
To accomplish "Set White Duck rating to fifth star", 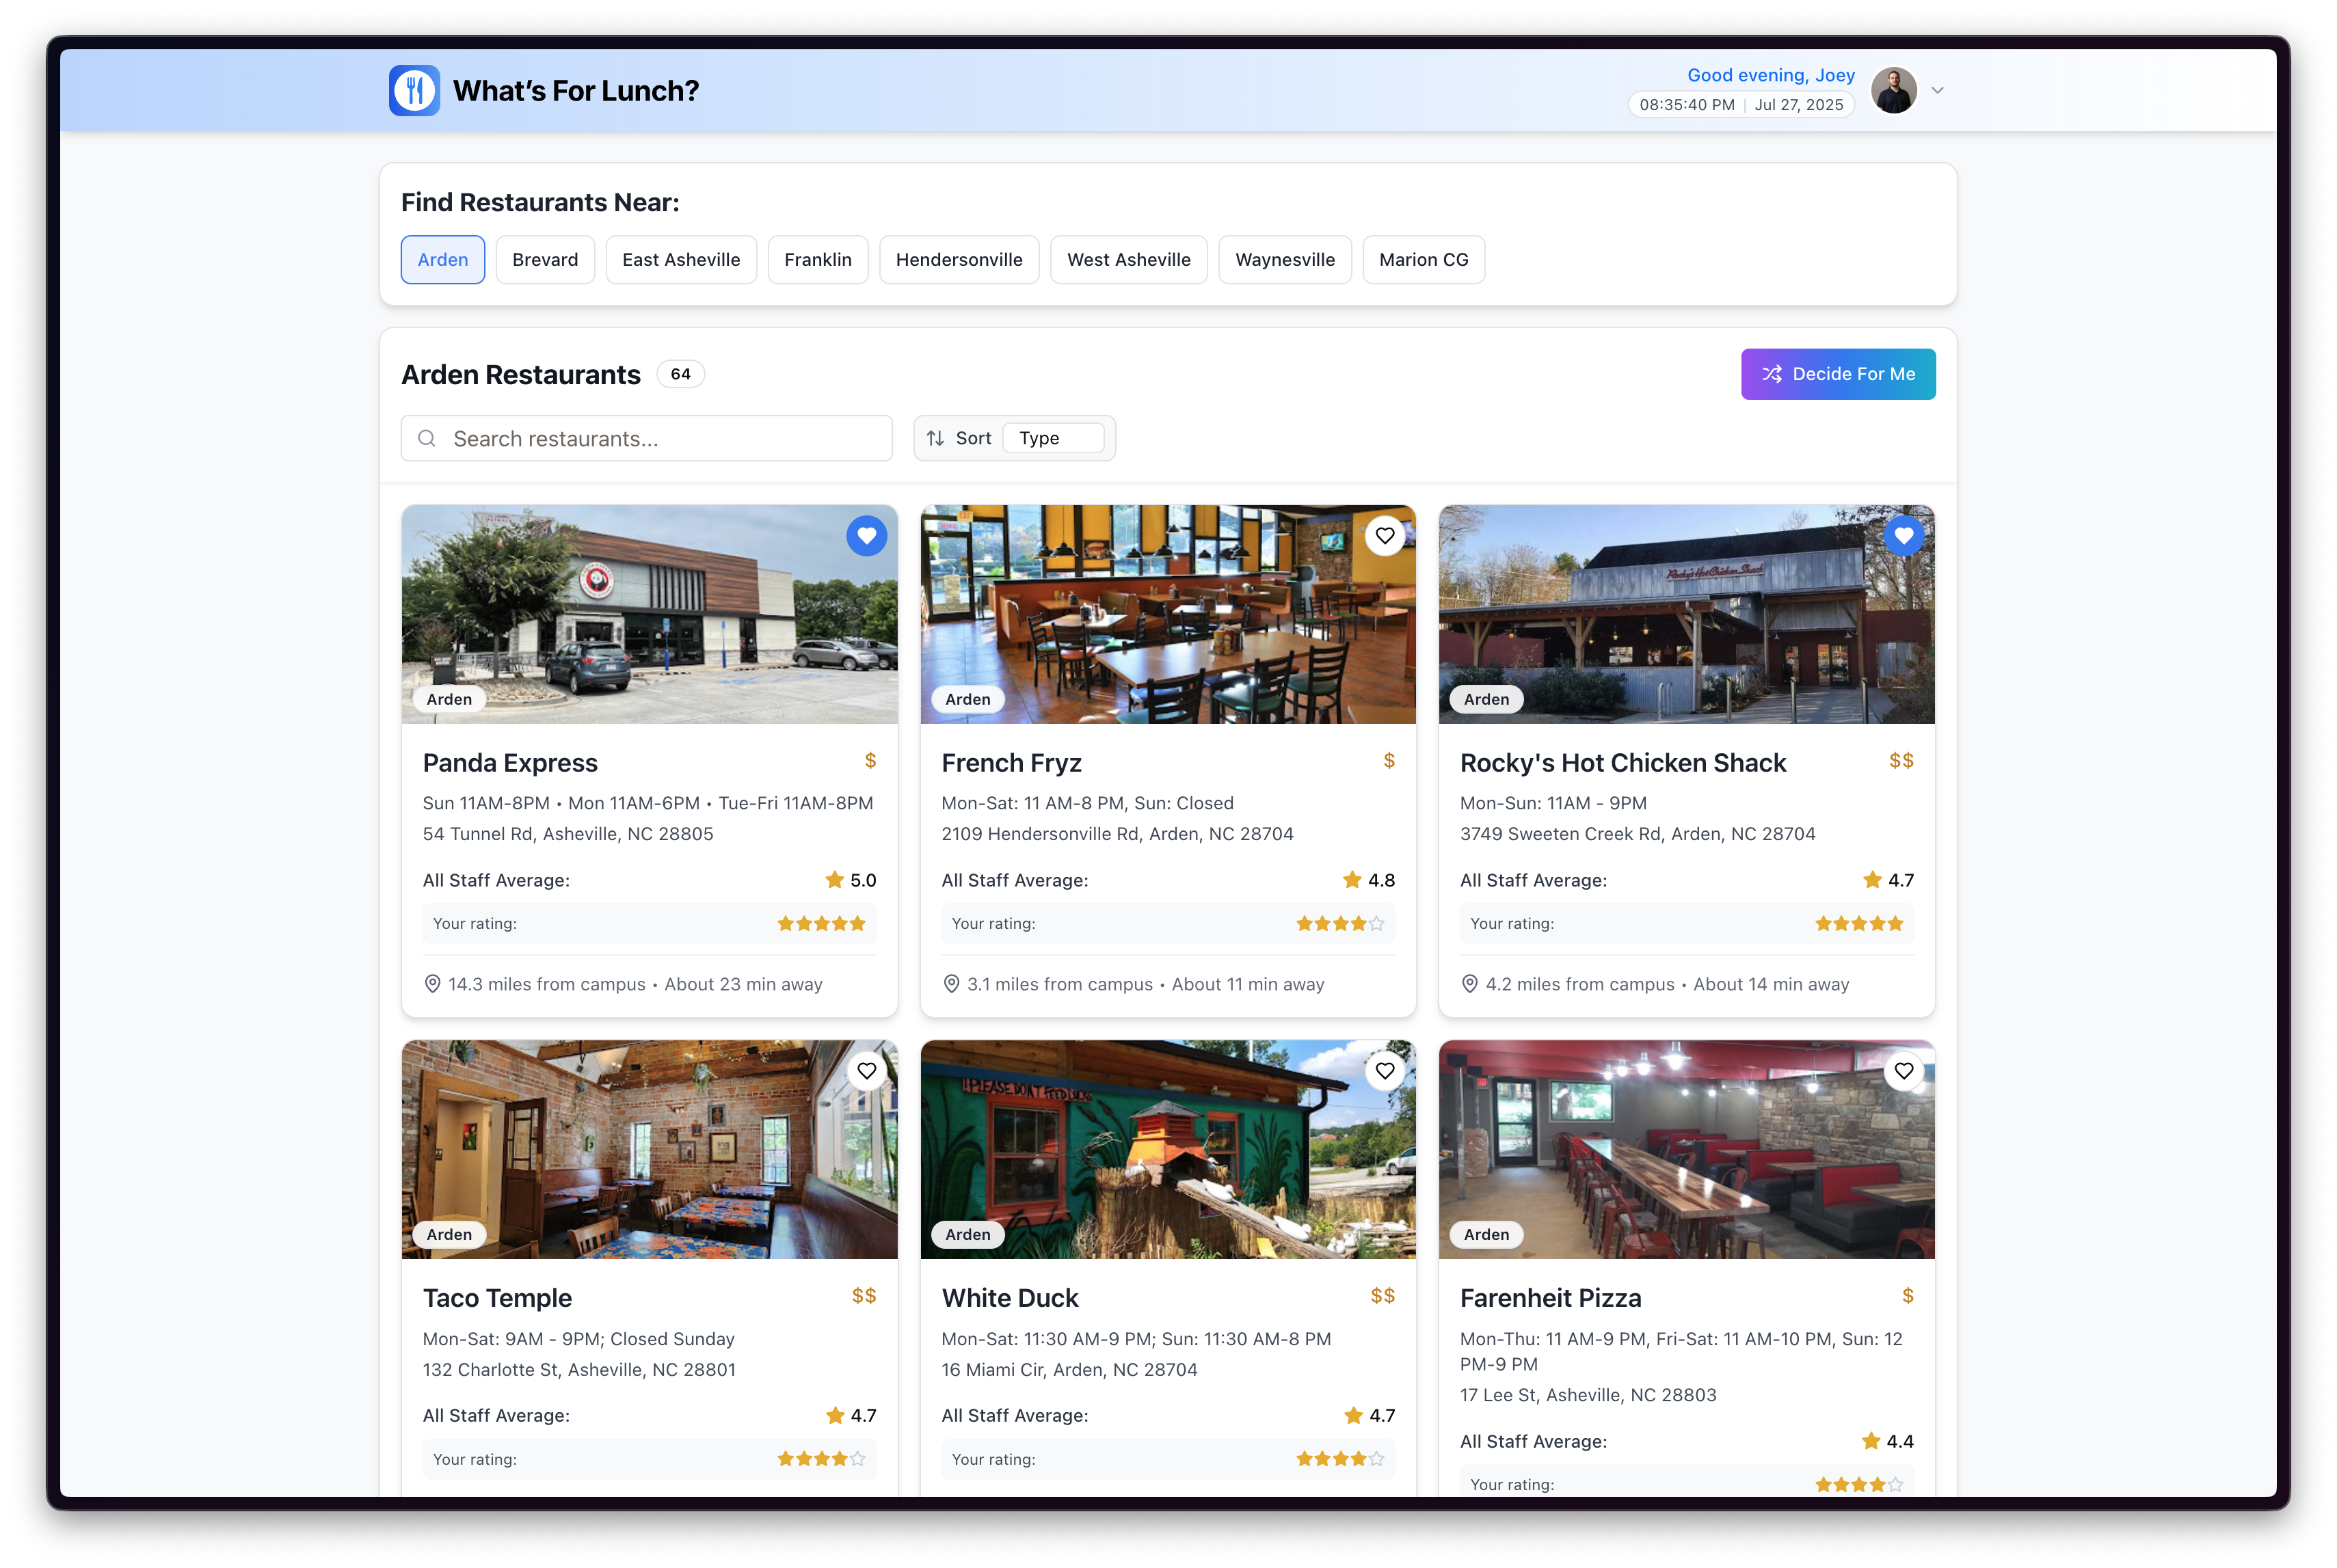I will pyautogui.click(x=1377, y=1460).
